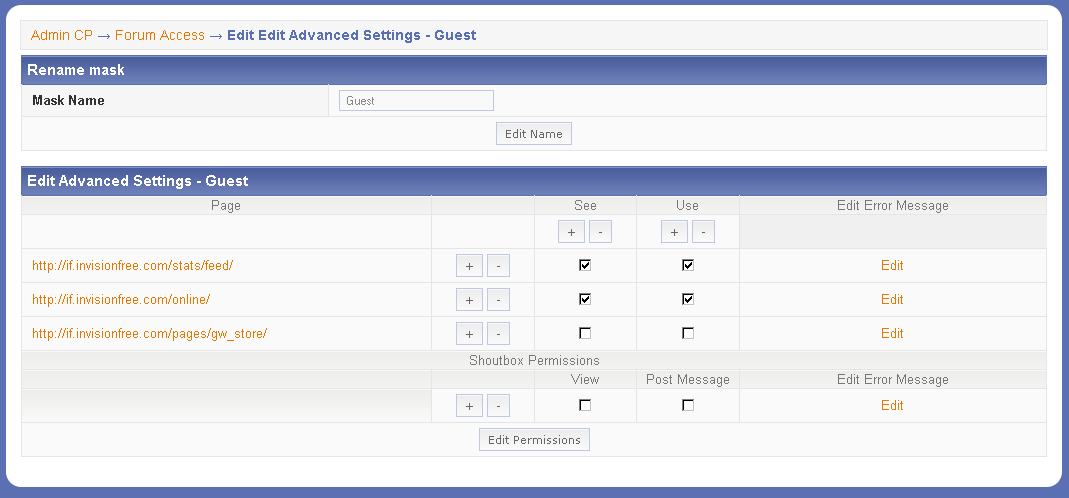Click minus button in Shoutbox Permissions row
Image resolution: width=1069 pixels, height=498 pixels.
point(498,406)
